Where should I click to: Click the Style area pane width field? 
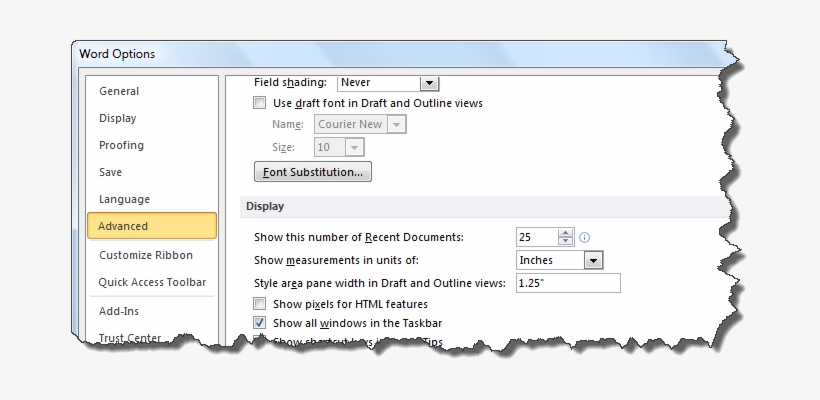coord(568,283)
